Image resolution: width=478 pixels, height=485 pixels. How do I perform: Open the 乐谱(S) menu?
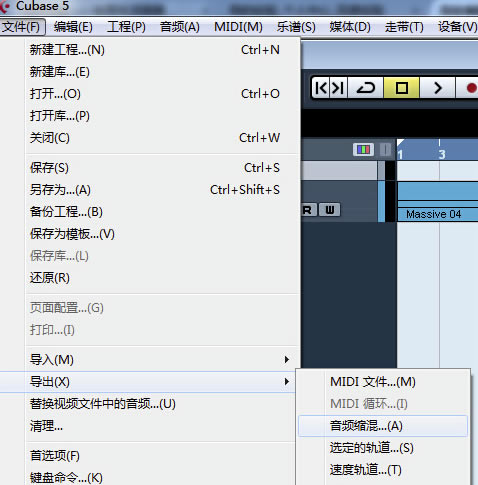(x=296, y=27)
